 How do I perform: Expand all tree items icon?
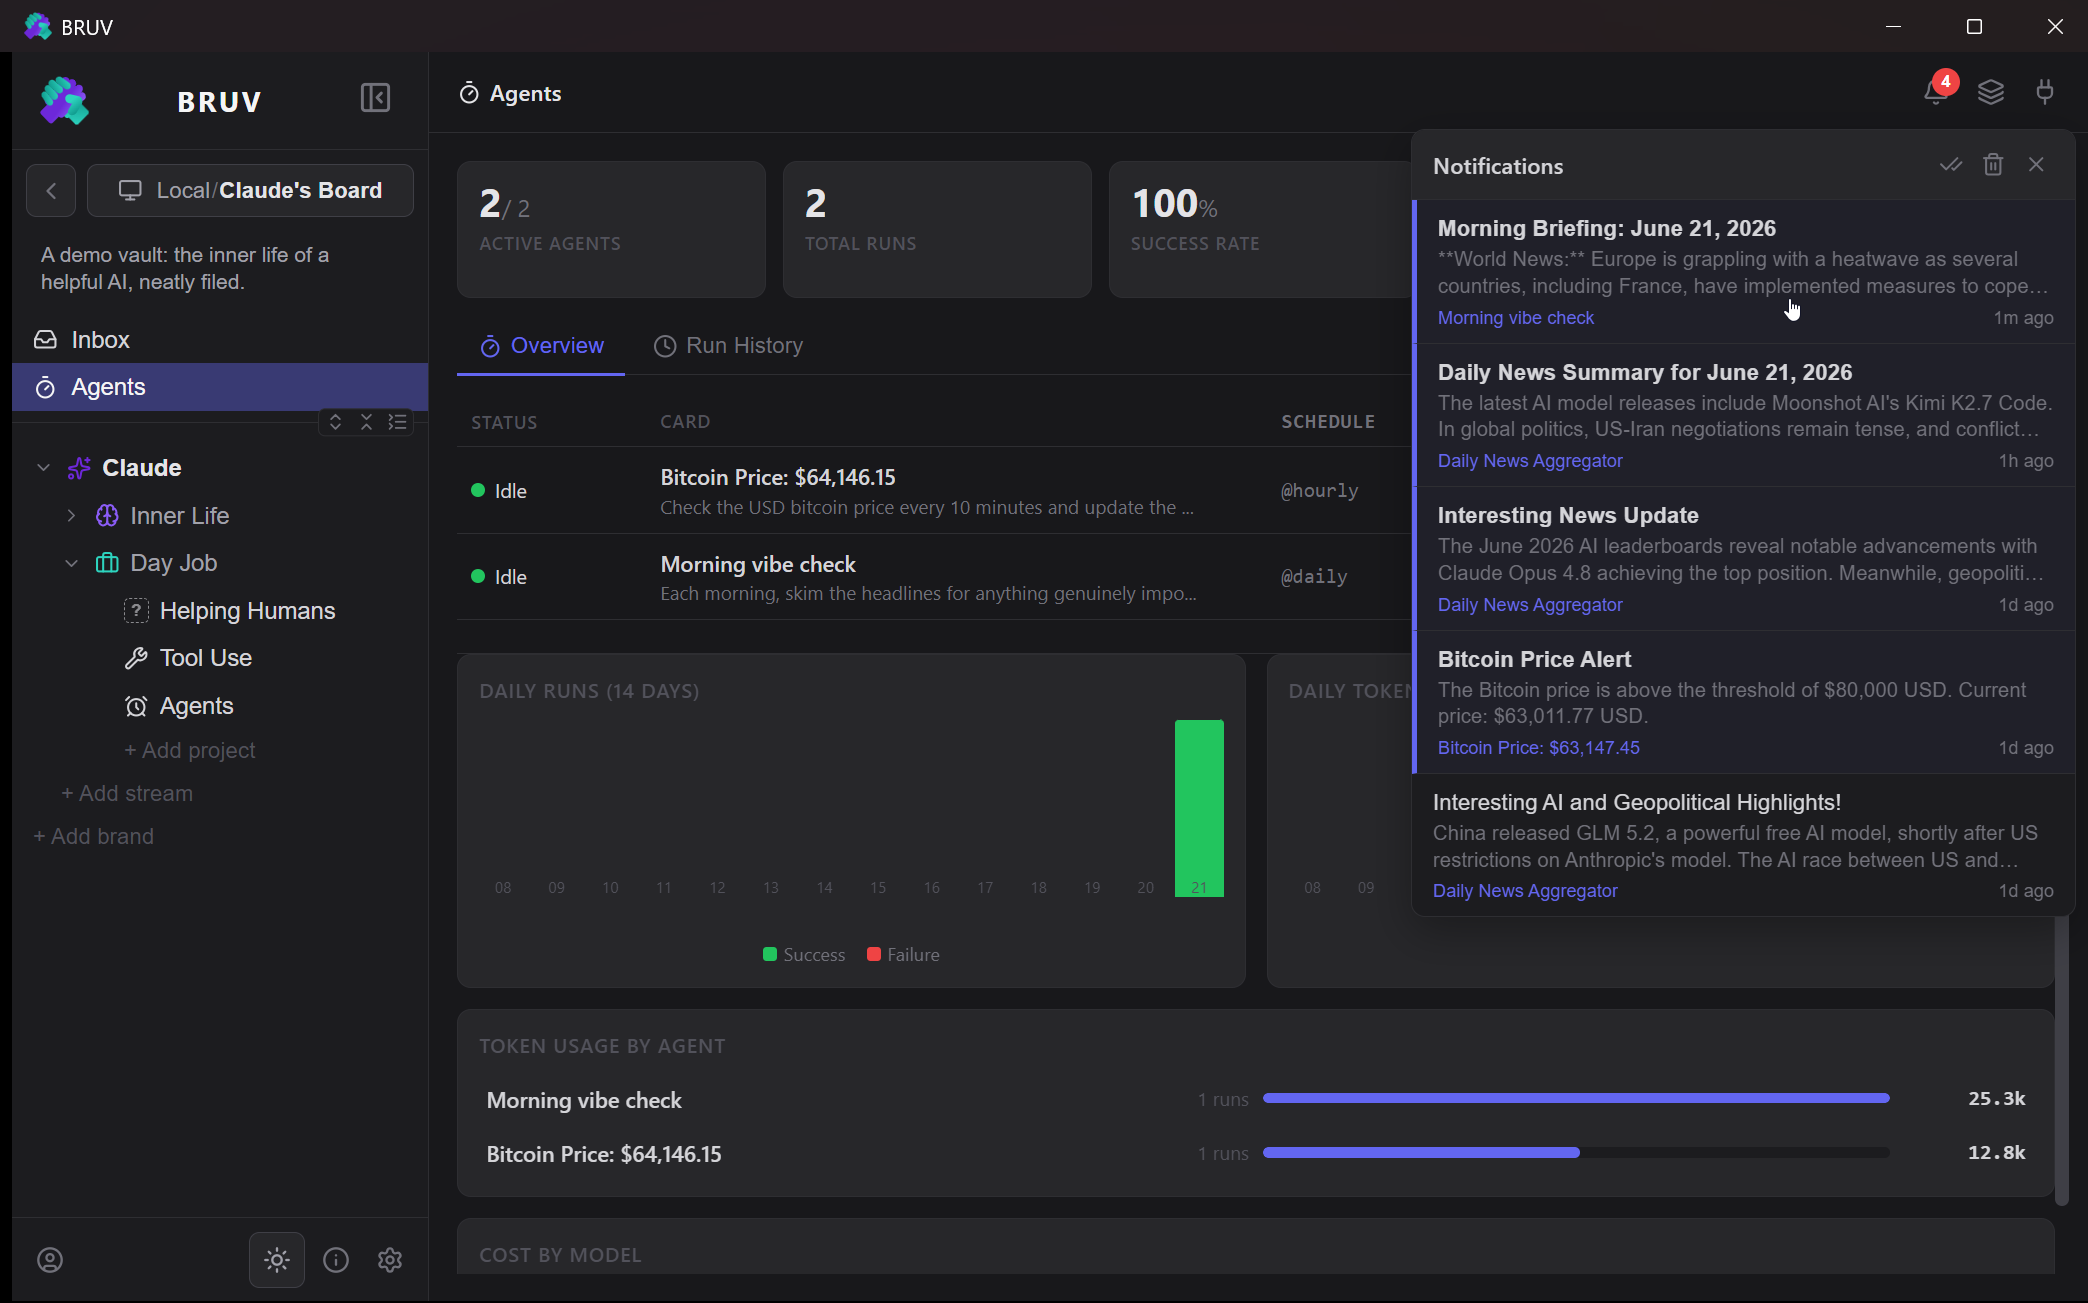(335, 422)
